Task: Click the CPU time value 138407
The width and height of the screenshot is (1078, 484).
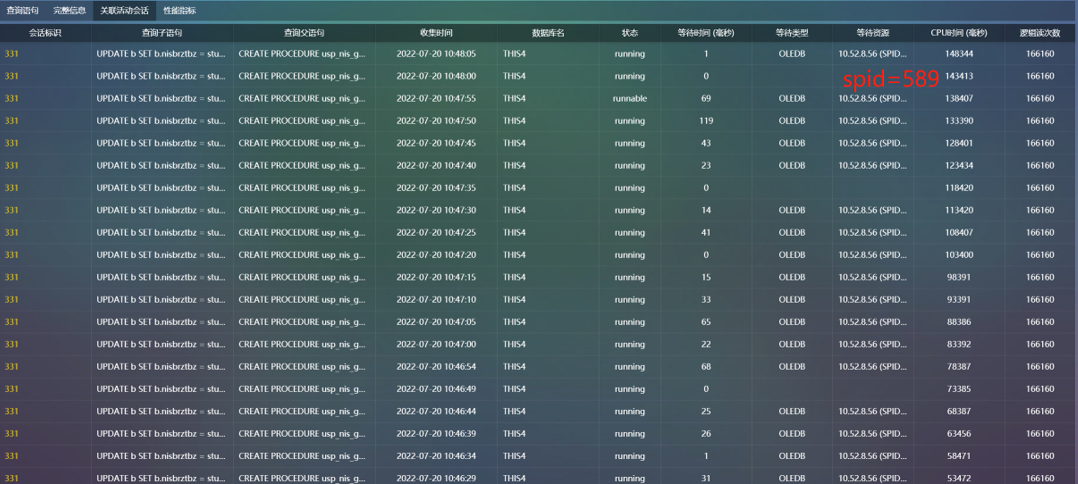Action: 959,98
